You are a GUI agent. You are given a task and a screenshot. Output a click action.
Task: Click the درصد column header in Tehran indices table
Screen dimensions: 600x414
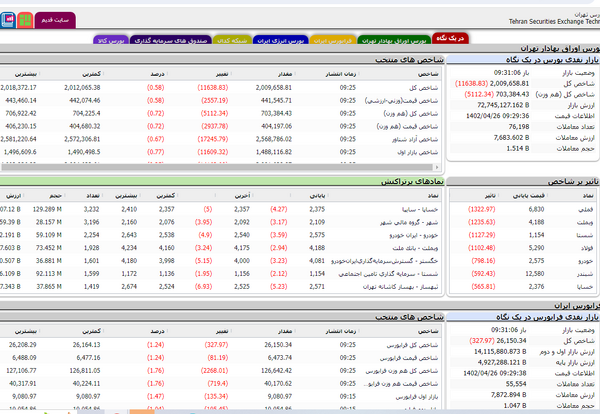[157, 74]
